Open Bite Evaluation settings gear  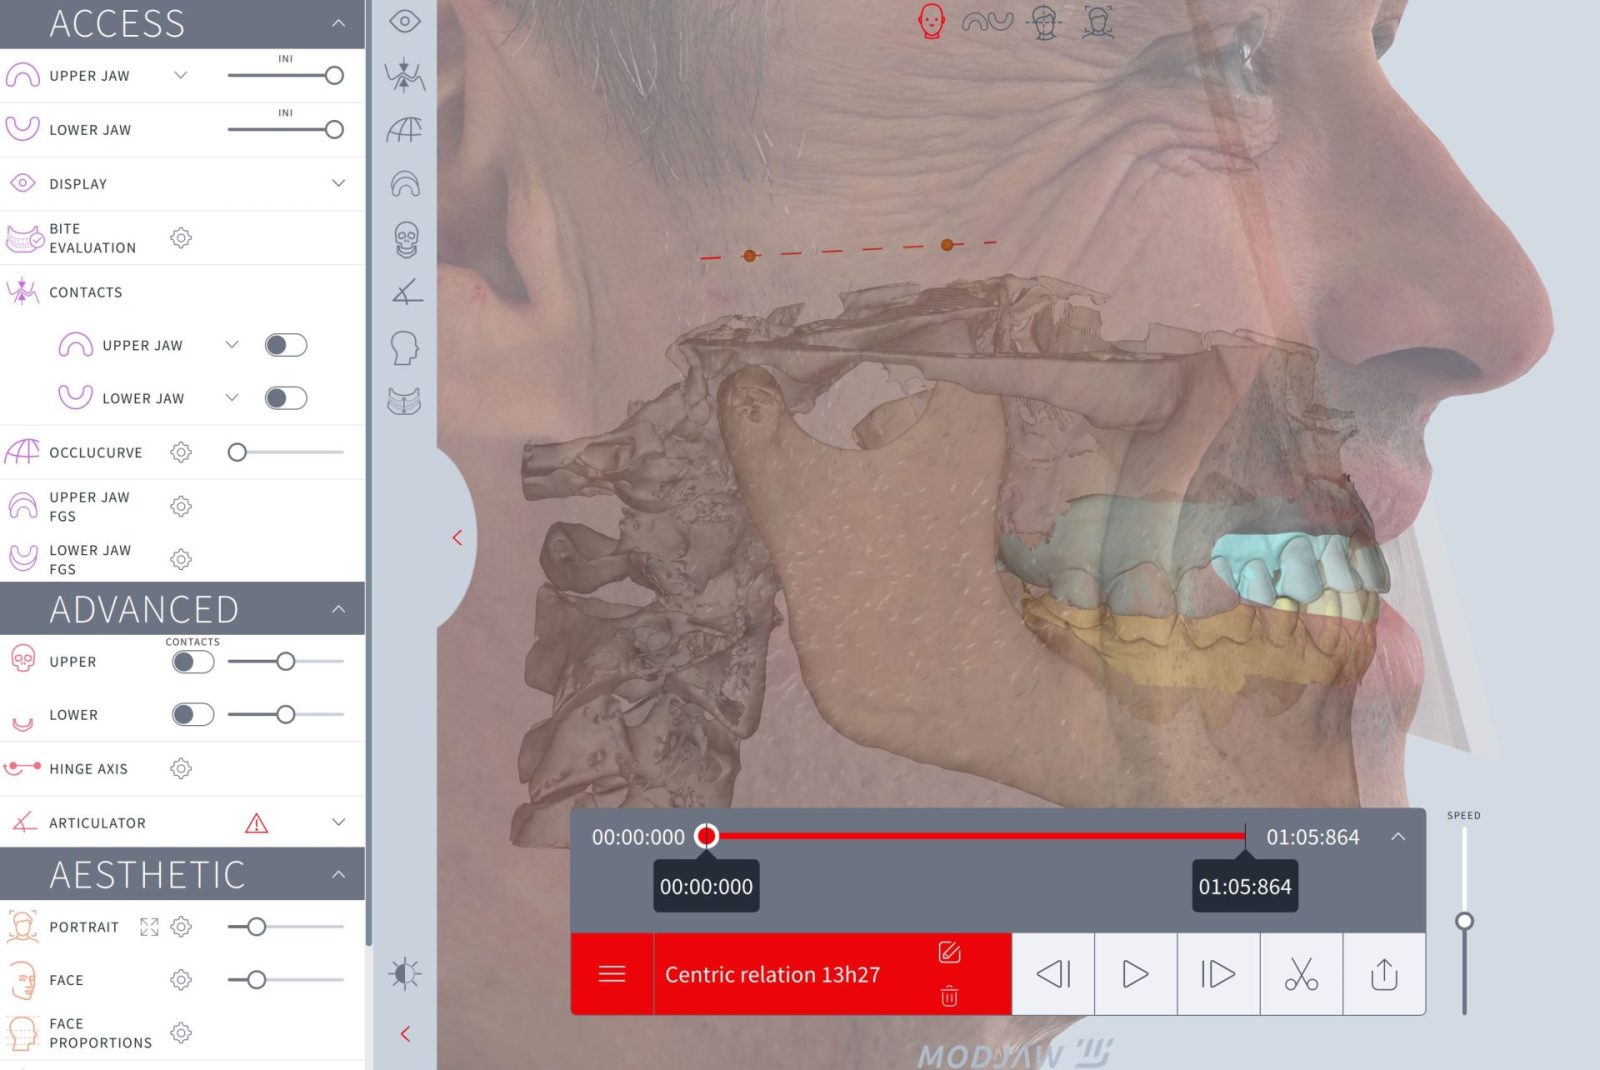181,238
